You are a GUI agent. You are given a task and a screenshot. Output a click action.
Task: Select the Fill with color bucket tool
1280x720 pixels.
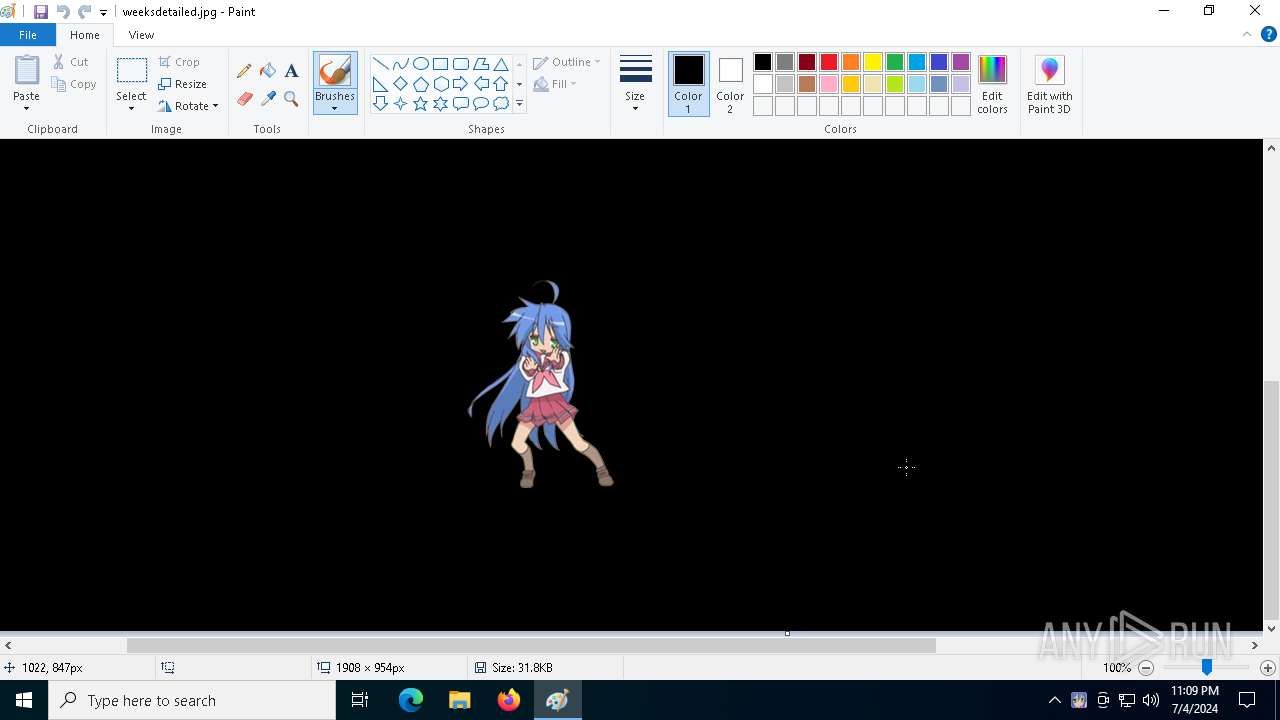268,71
